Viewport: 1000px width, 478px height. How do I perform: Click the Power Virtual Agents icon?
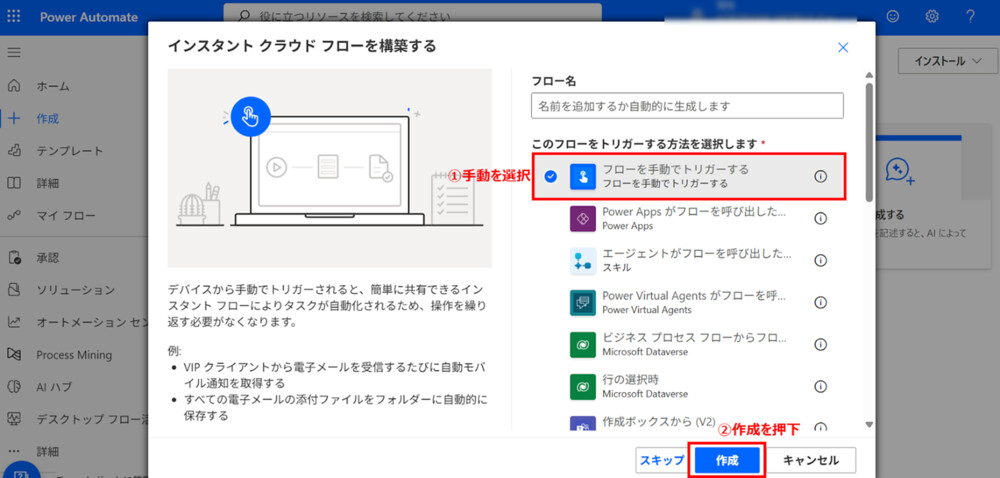(x=583, y=303)
